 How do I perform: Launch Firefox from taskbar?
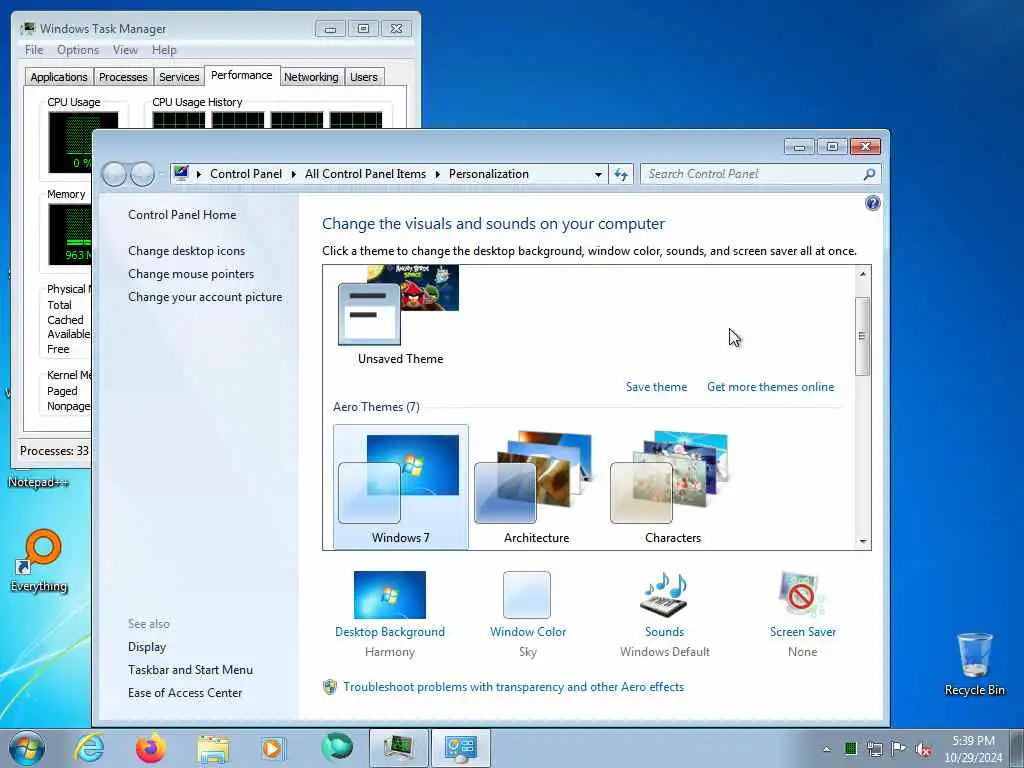(x=150, y=748)
